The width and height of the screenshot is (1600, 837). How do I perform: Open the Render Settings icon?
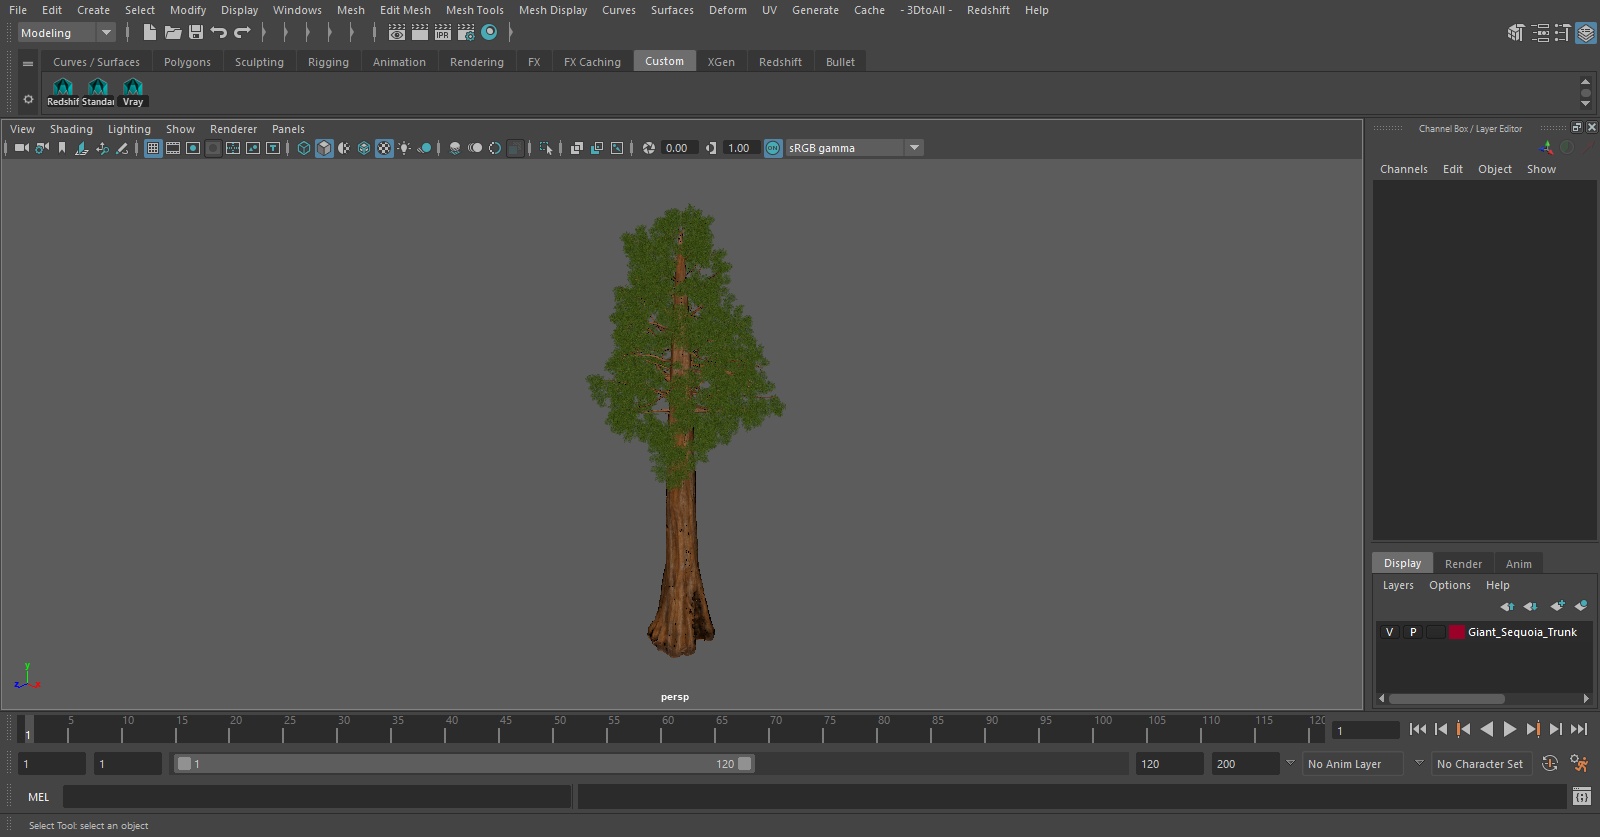466,33
